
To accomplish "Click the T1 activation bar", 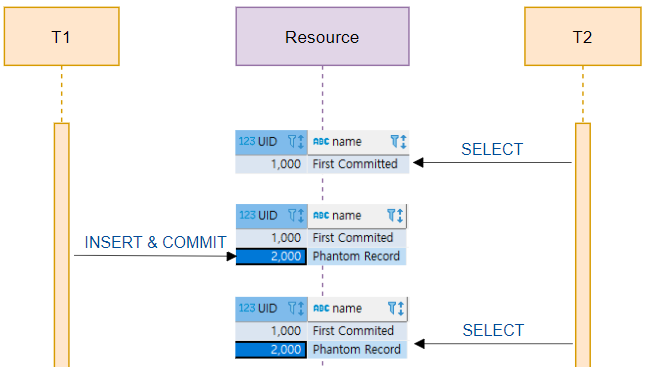I will [x=61, y=245].
